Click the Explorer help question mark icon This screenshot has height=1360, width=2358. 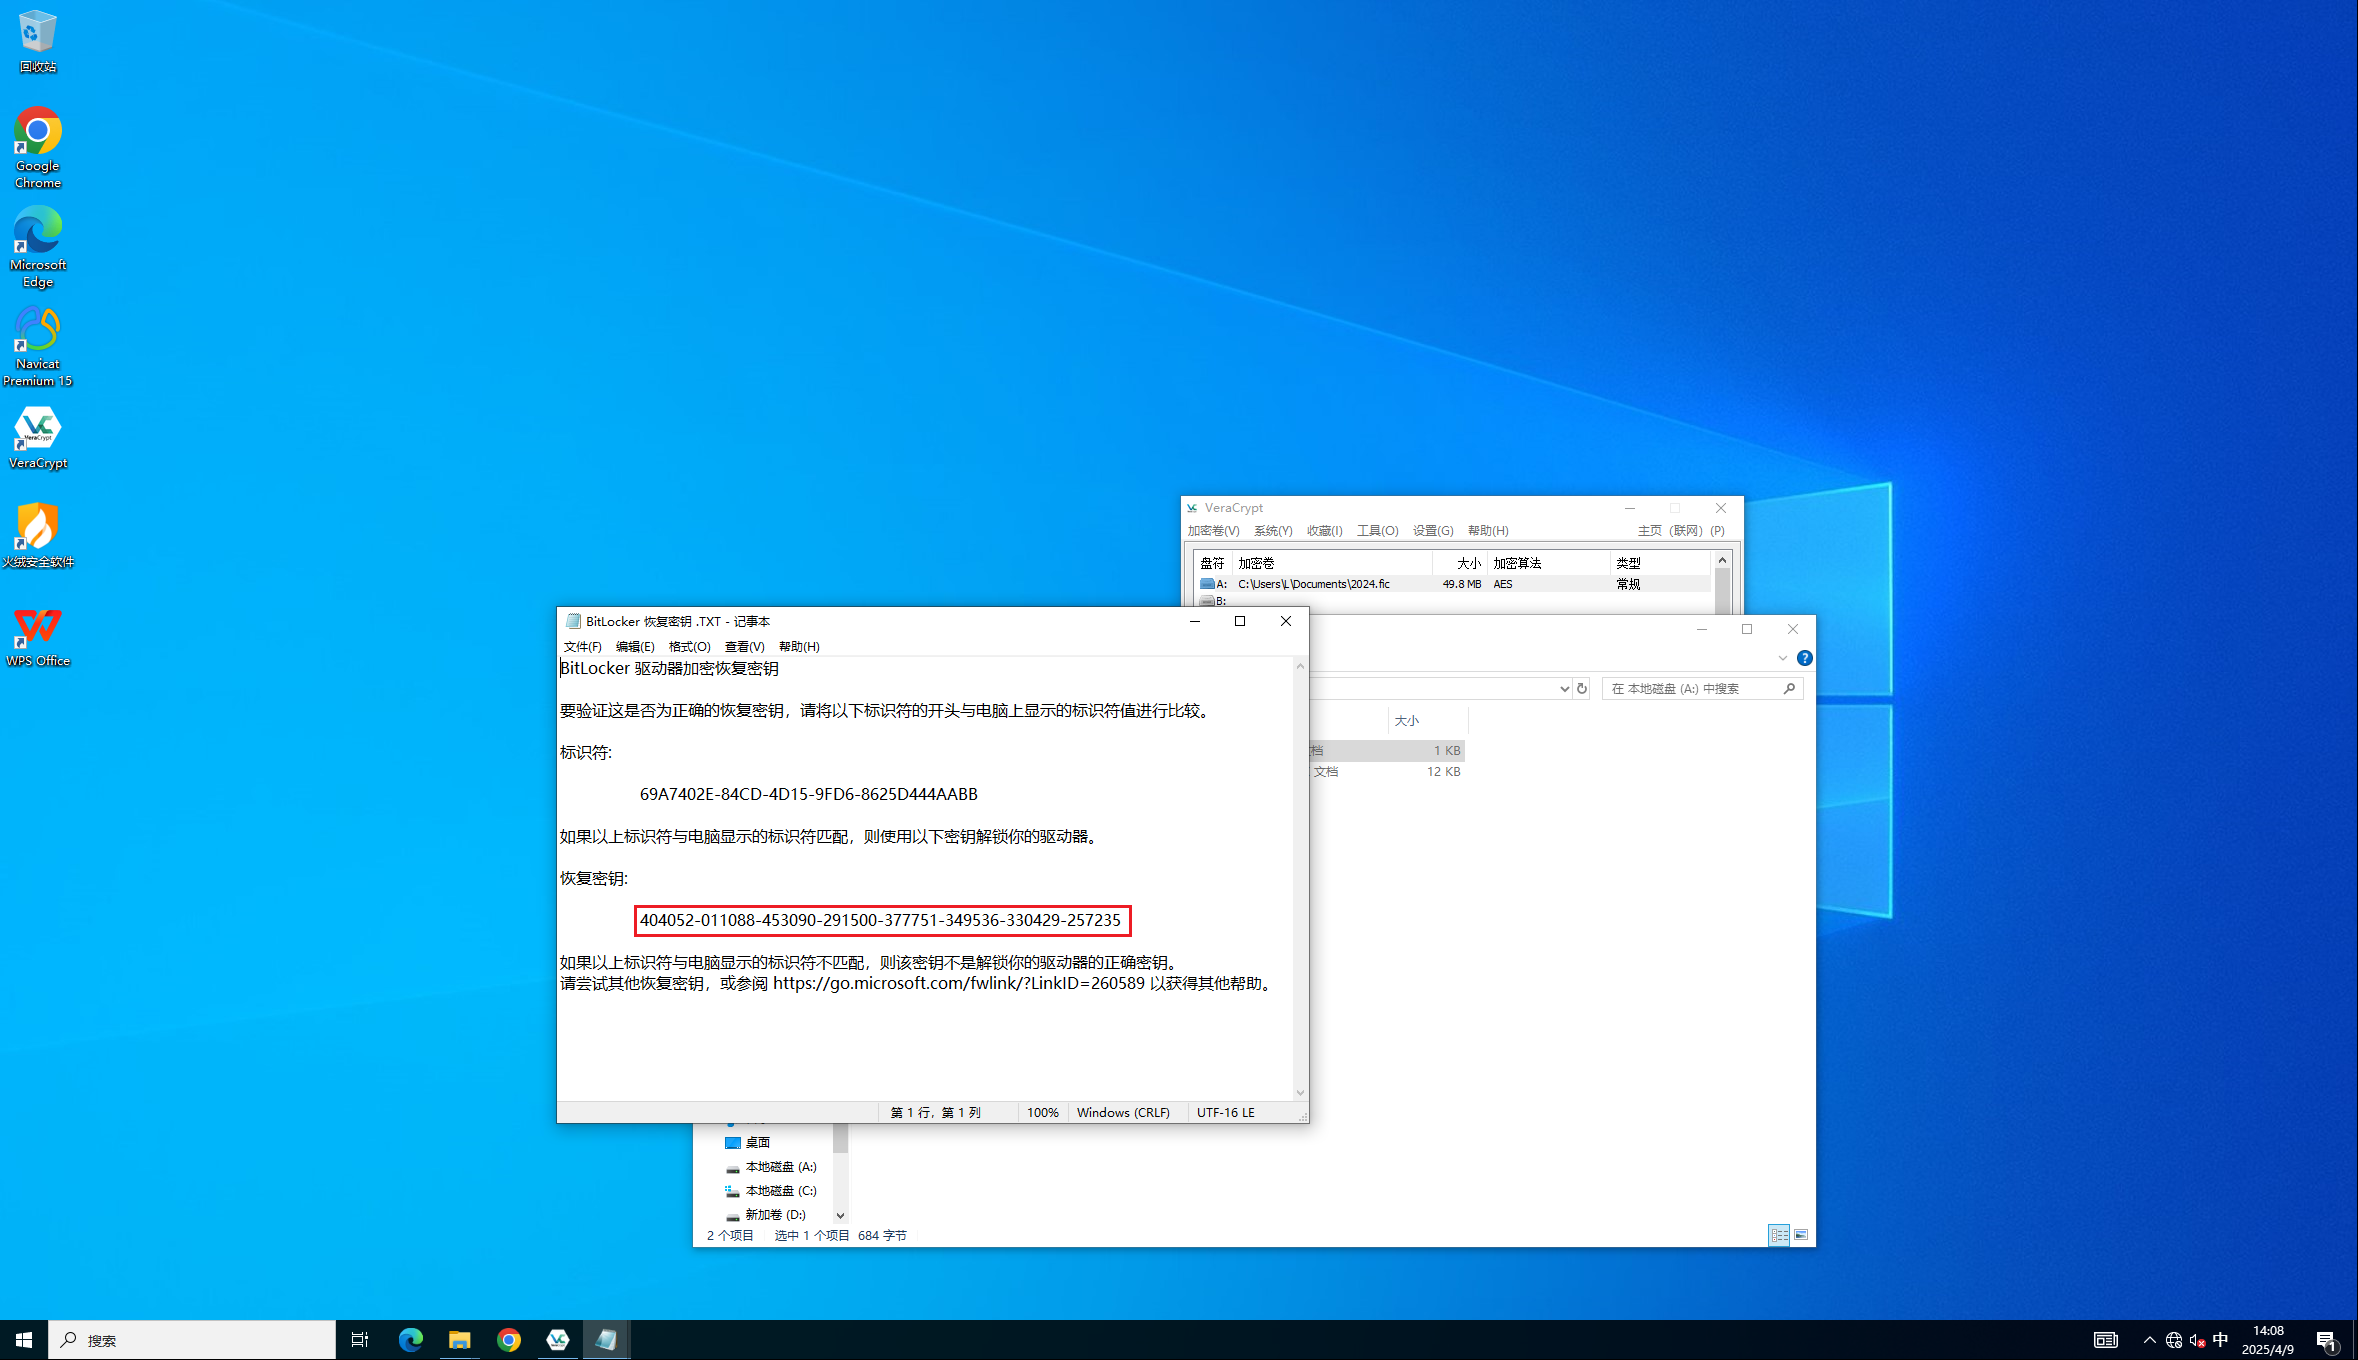coord(1804,658)
